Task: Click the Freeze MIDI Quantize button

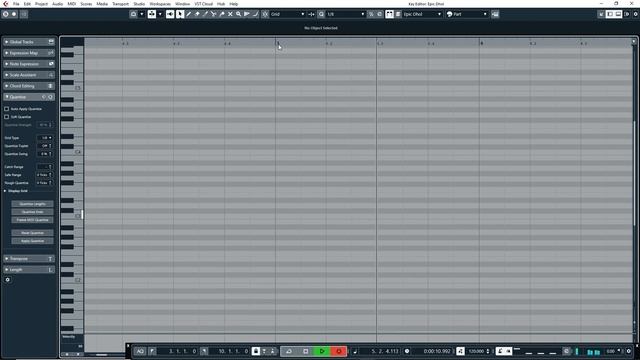Action: click(x=32, y=220)
